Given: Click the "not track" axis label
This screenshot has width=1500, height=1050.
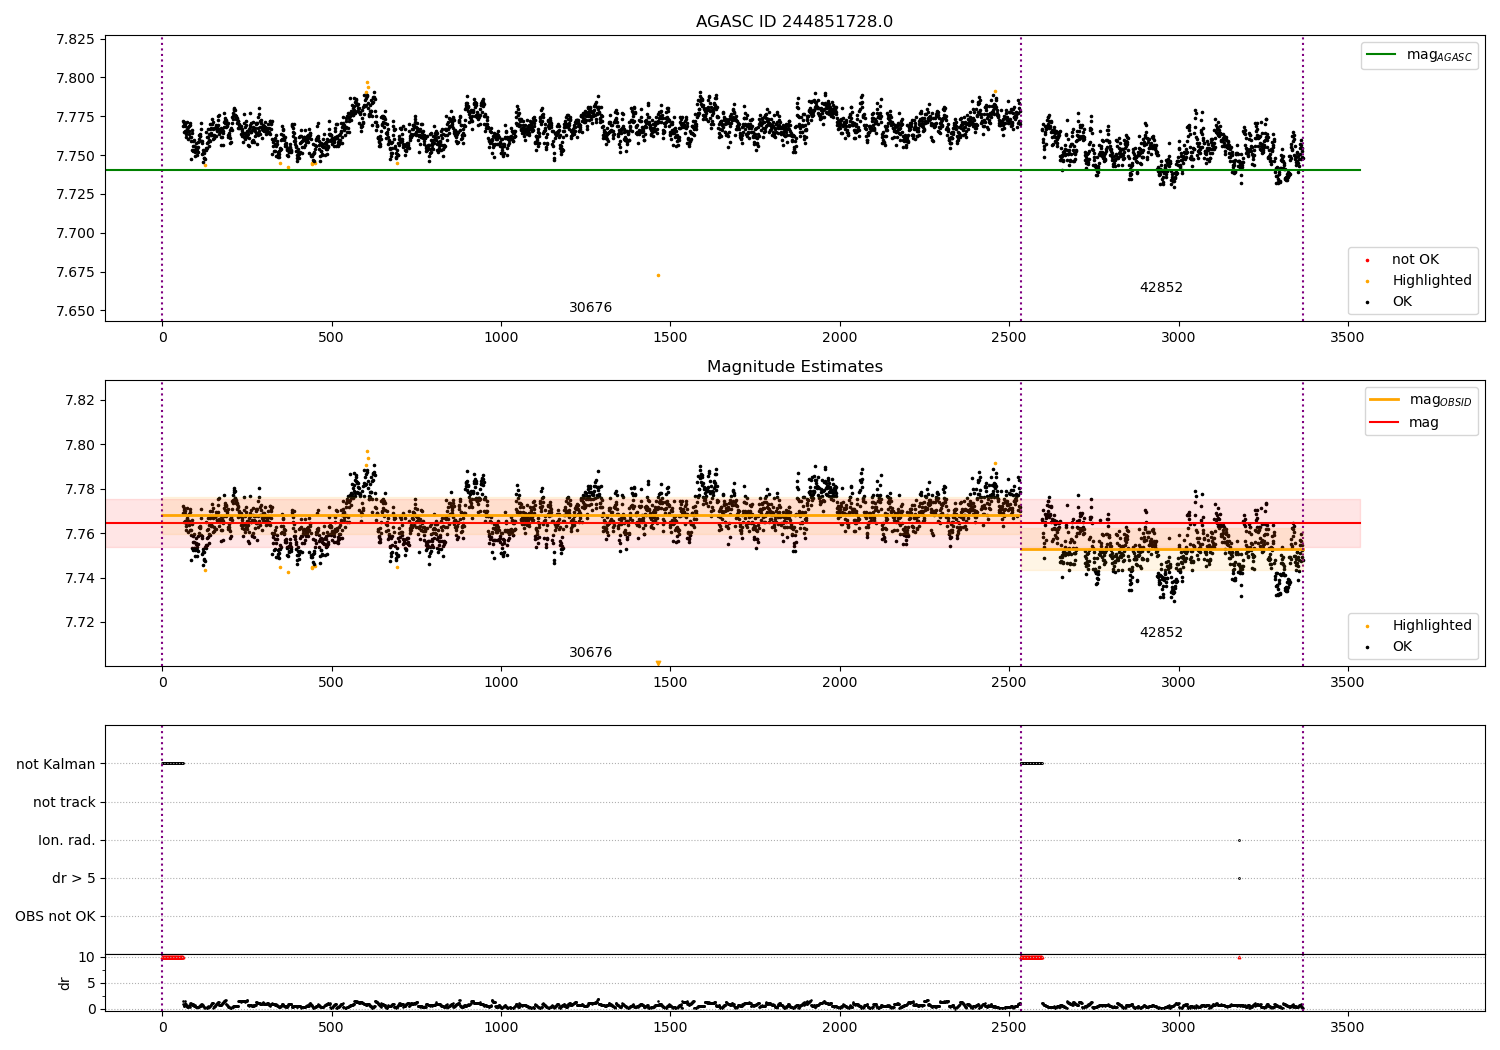Looking at the screenshot, I should point(64,802).
